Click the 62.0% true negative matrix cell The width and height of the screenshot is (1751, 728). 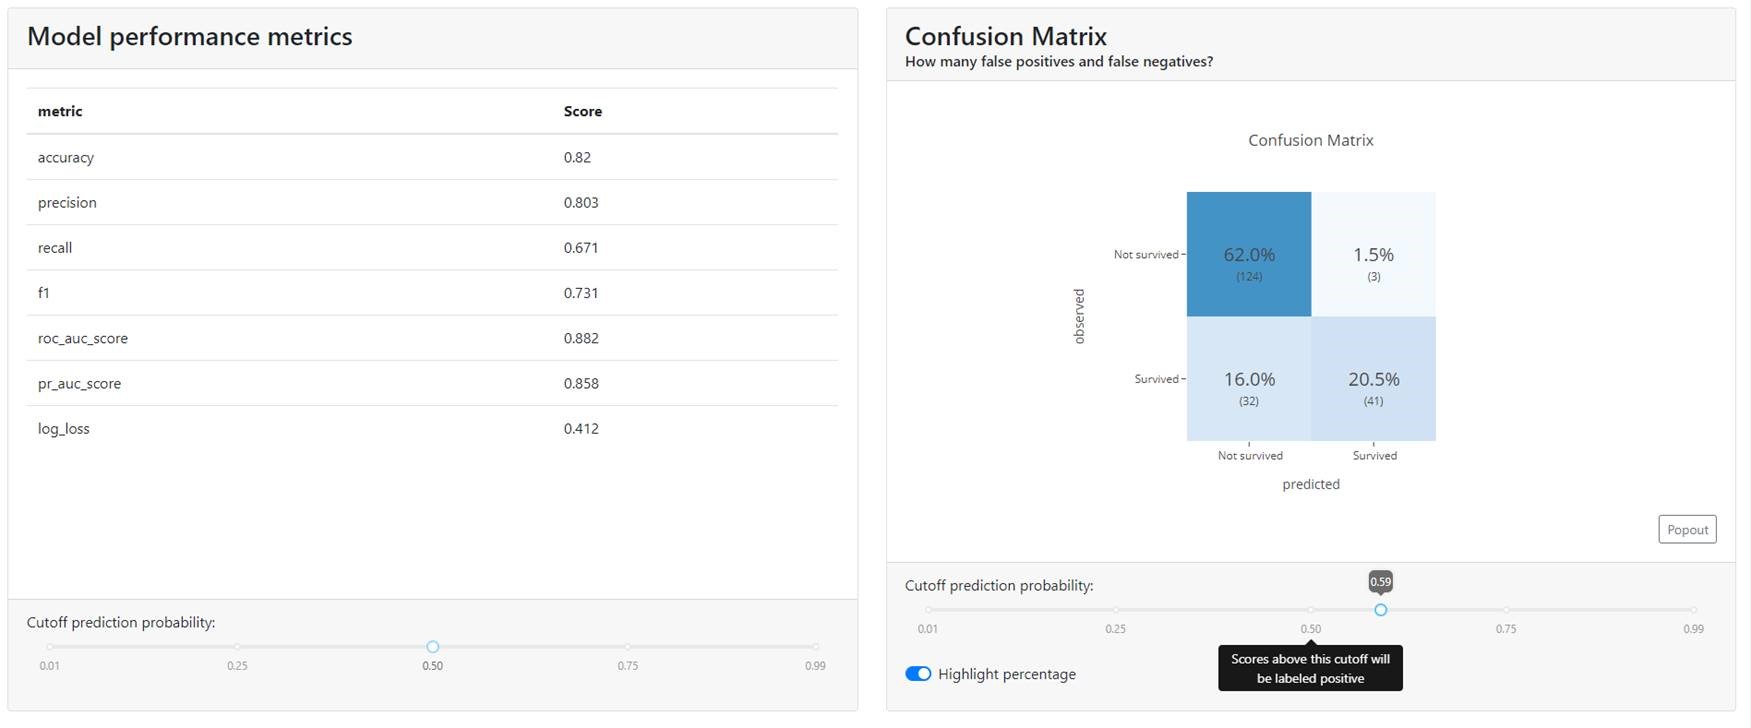click(1248, 255)
